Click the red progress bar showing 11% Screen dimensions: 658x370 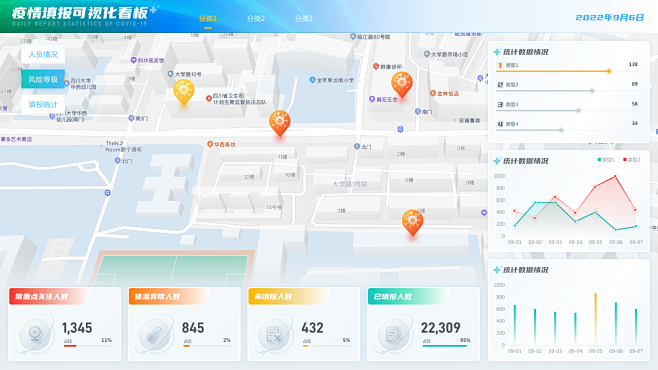point(70,346)
